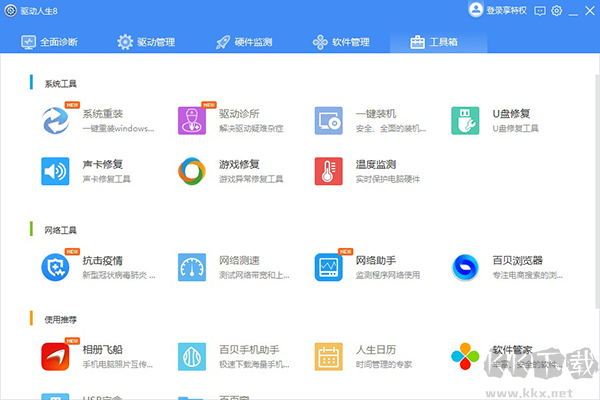The width and height of the screenshot is (600, 400).
Task: Click the 监测程序网络使用 description text
Action: [x=388, y=275]
